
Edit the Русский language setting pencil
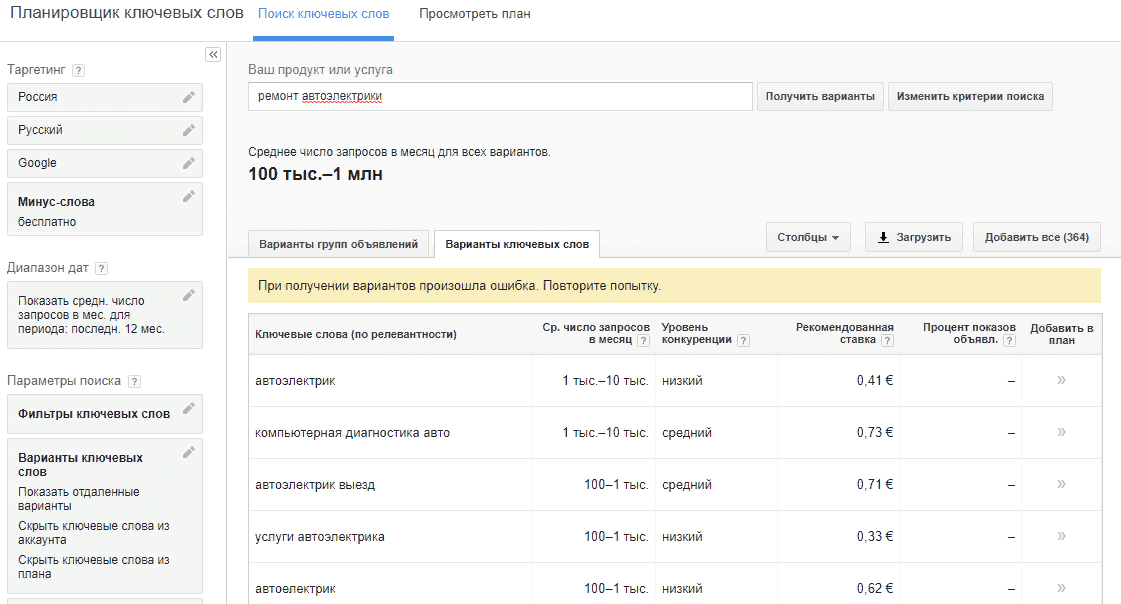point(190,130)
